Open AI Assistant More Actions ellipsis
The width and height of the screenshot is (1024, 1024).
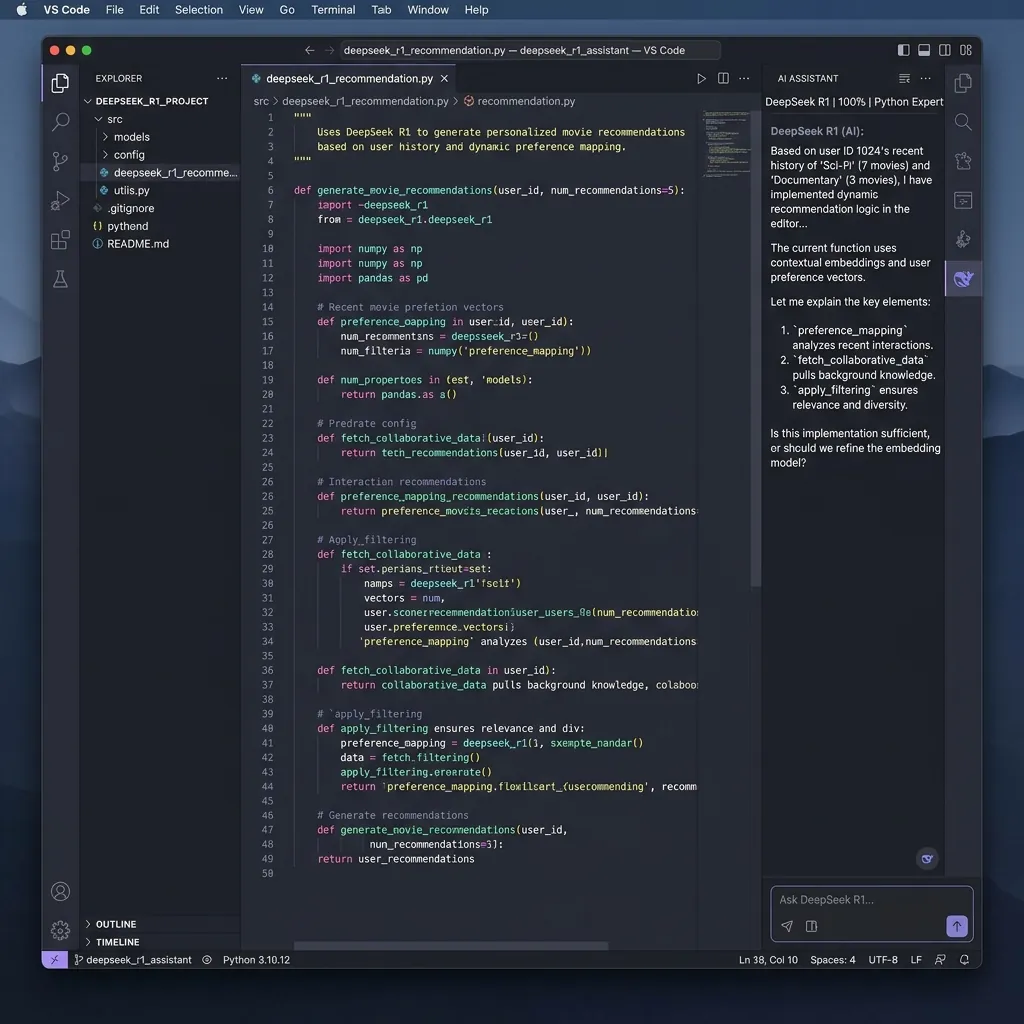point(925,78)
